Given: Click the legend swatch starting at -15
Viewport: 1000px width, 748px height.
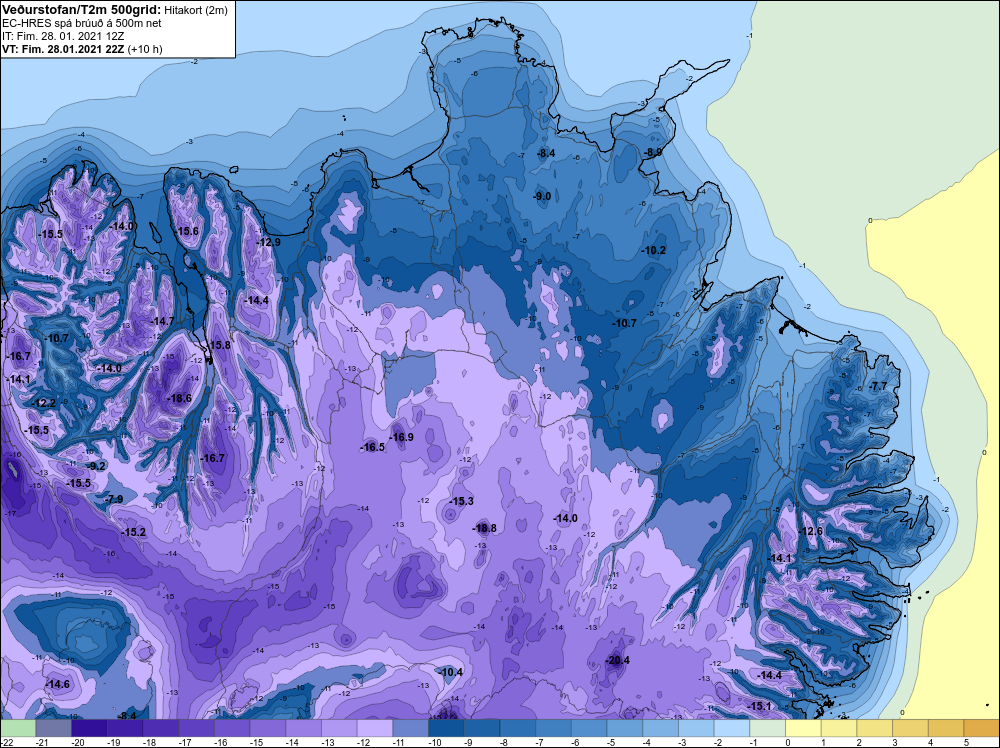Looking at the screenshot, I should [x=268, y=728].
